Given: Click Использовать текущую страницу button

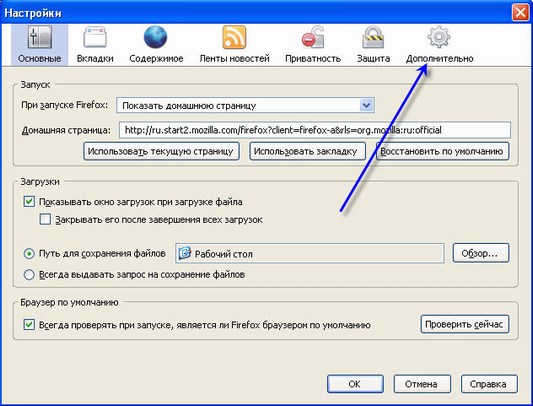Looking at the screenshot, I should click(161, 151).
